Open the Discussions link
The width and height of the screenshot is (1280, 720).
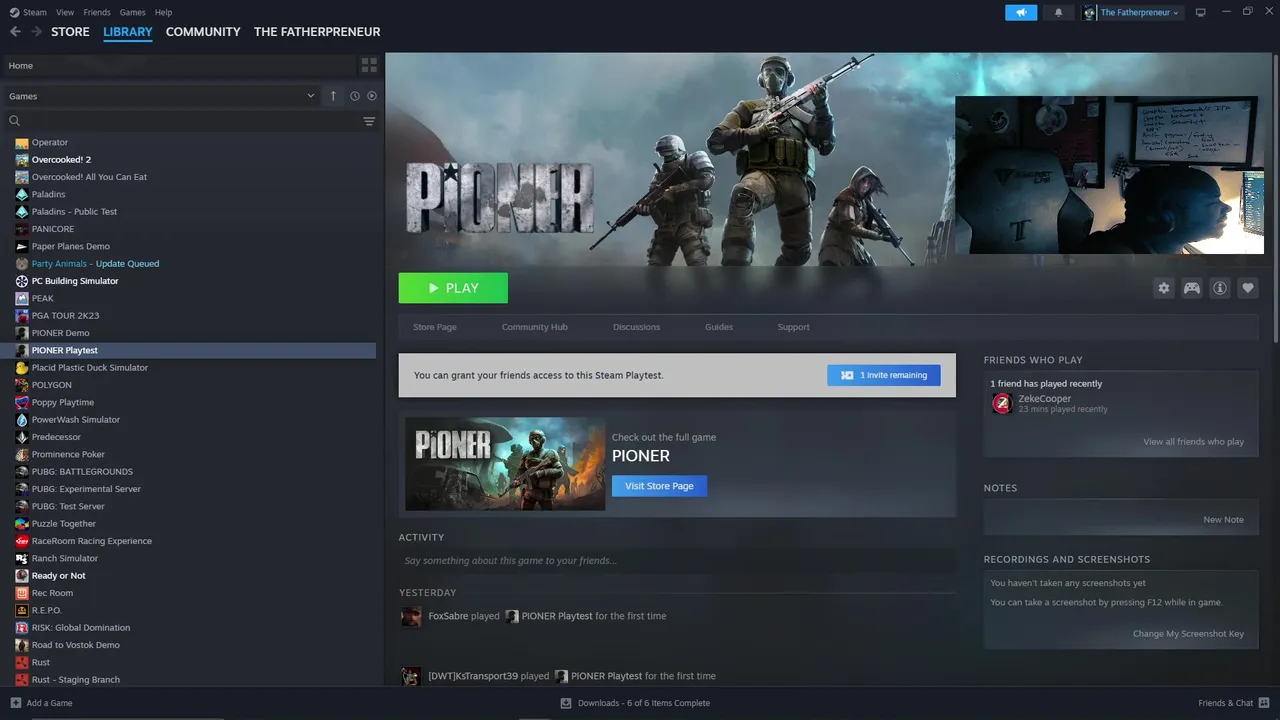click(636, 327)
